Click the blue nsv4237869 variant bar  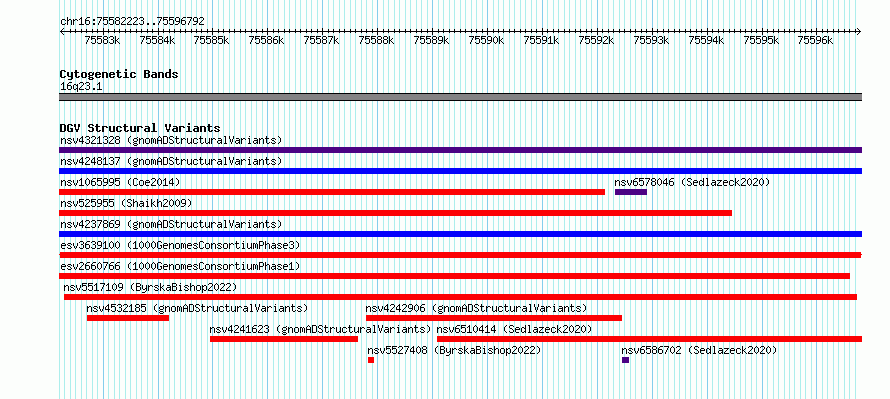(460, 234)
